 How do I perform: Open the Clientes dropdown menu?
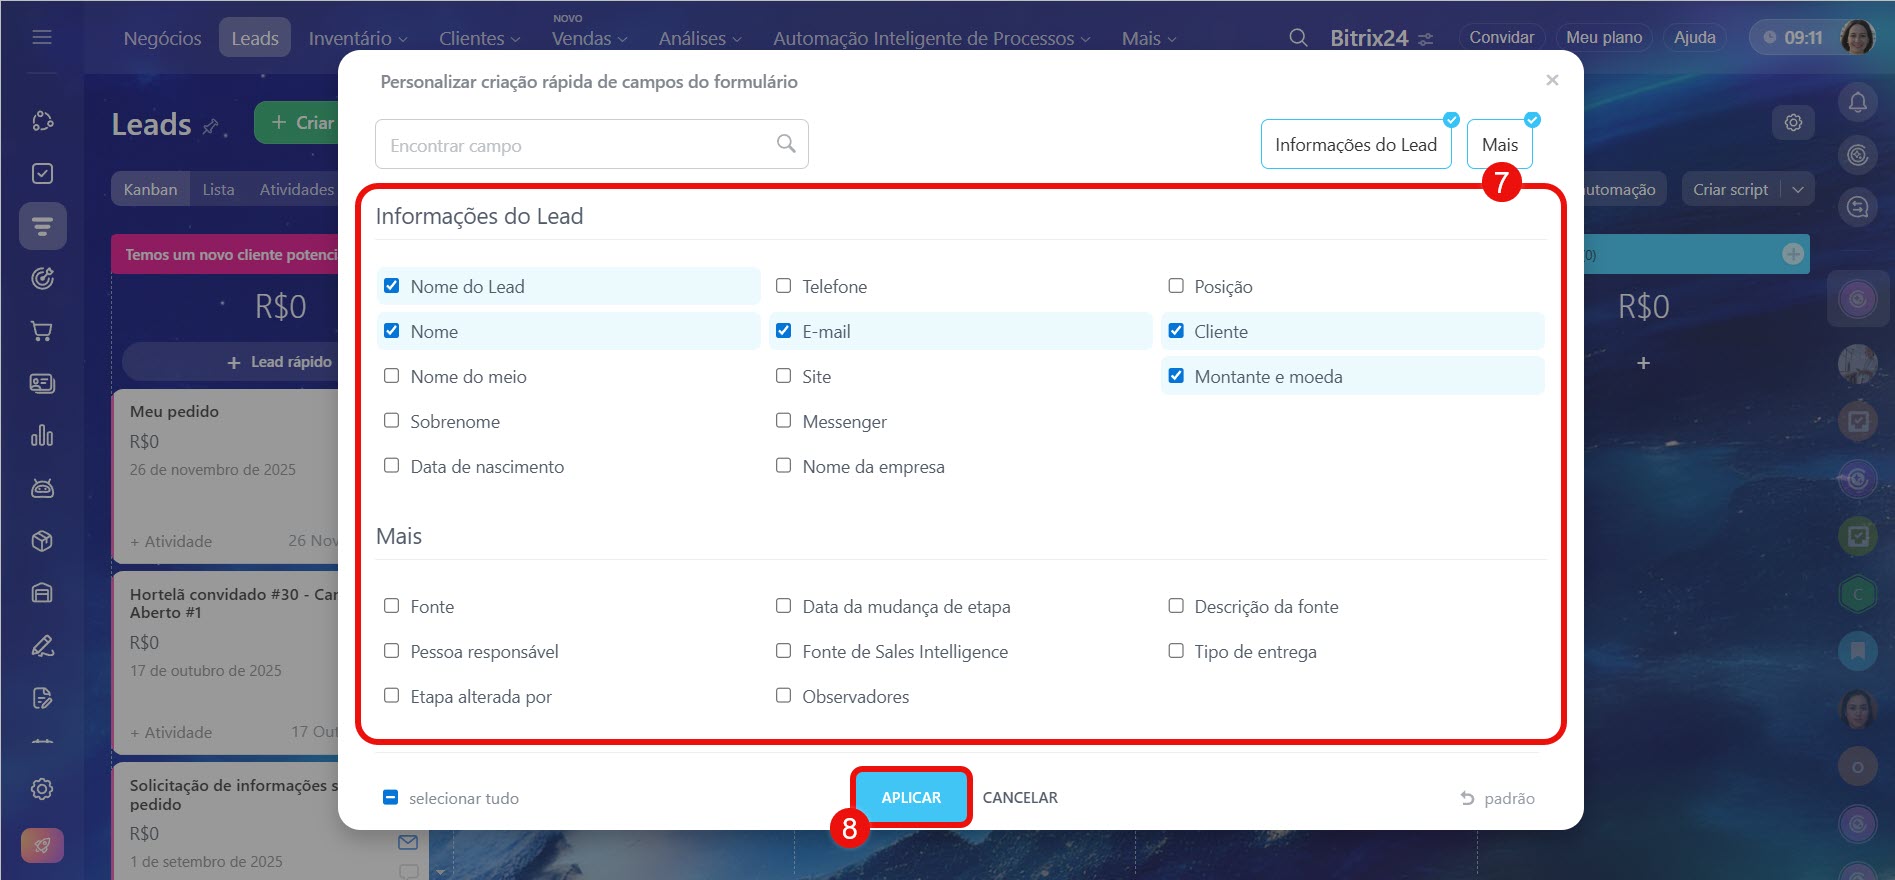(x=479, y=38)
